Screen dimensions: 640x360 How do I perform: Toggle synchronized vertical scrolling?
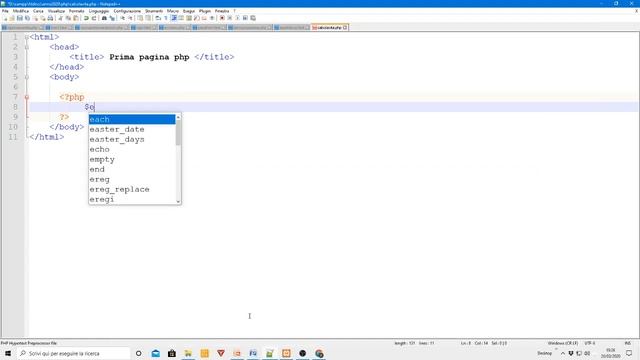(x=140, y=18)
